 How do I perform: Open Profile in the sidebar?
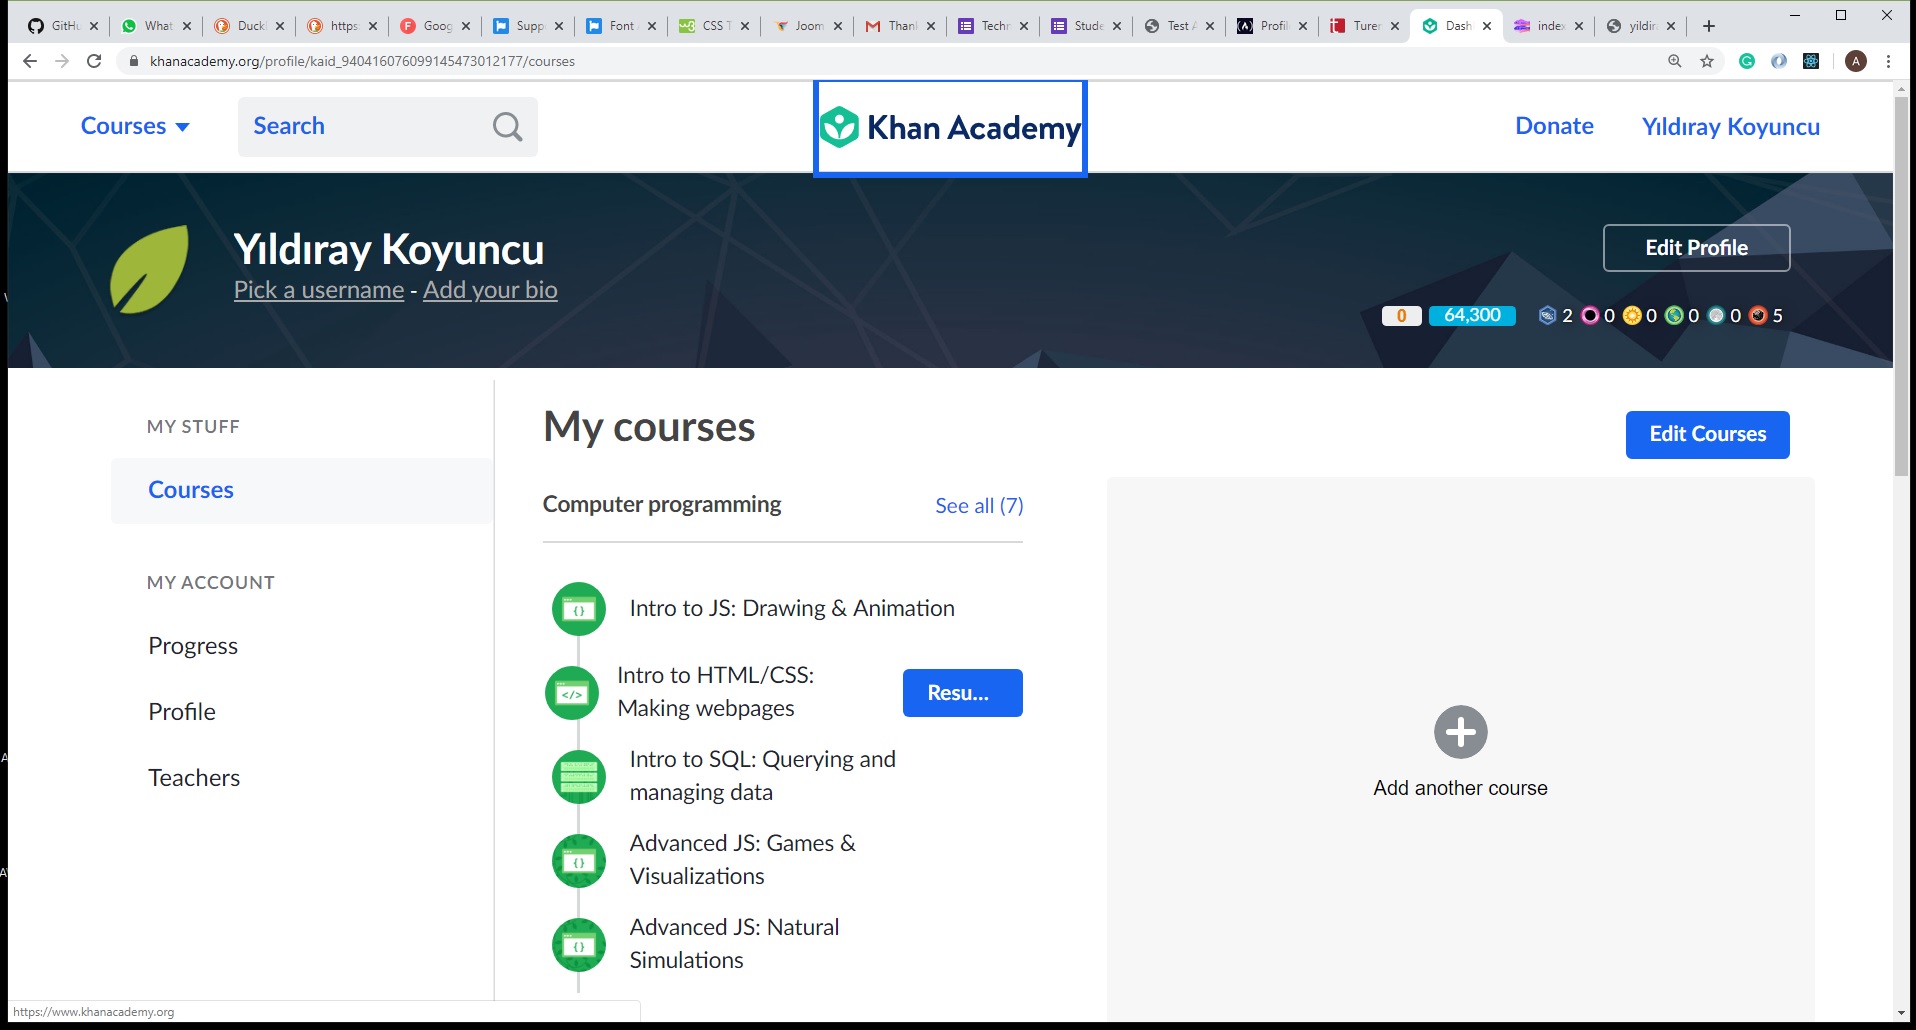pyautogui.click(x=182, y=712)
